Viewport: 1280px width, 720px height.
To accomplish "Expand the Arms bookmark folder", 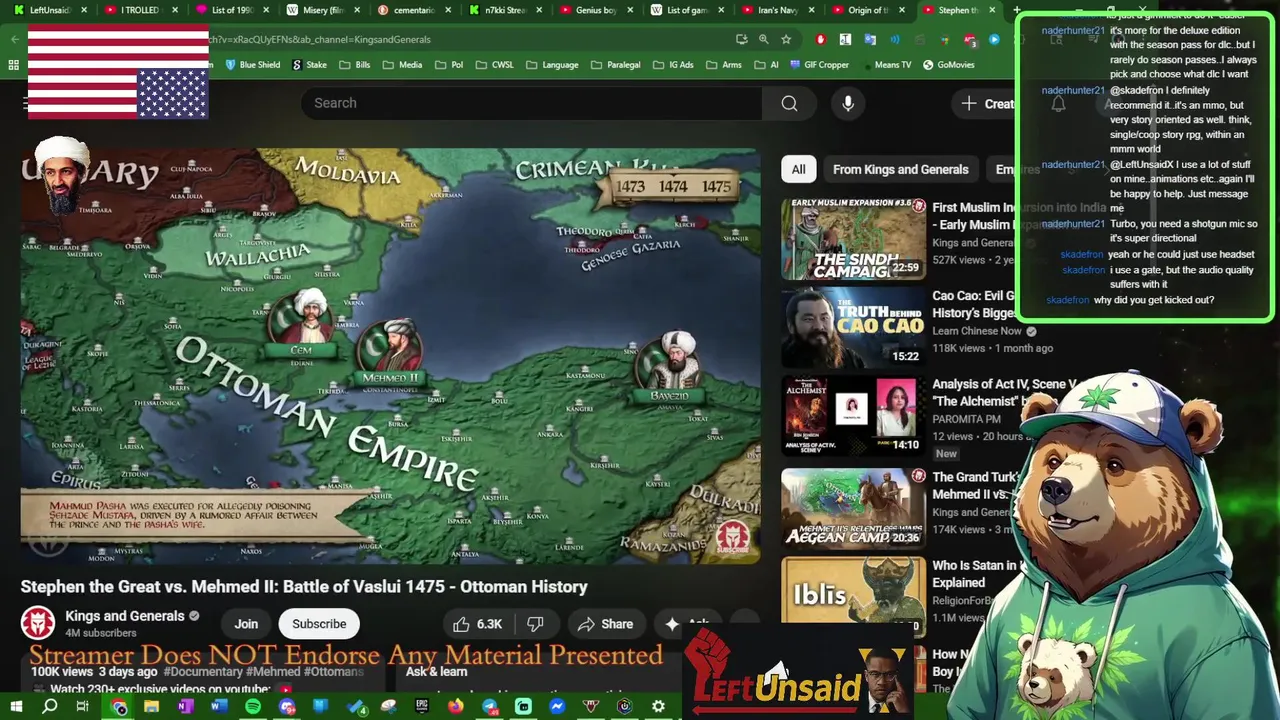I will point(723,65).
